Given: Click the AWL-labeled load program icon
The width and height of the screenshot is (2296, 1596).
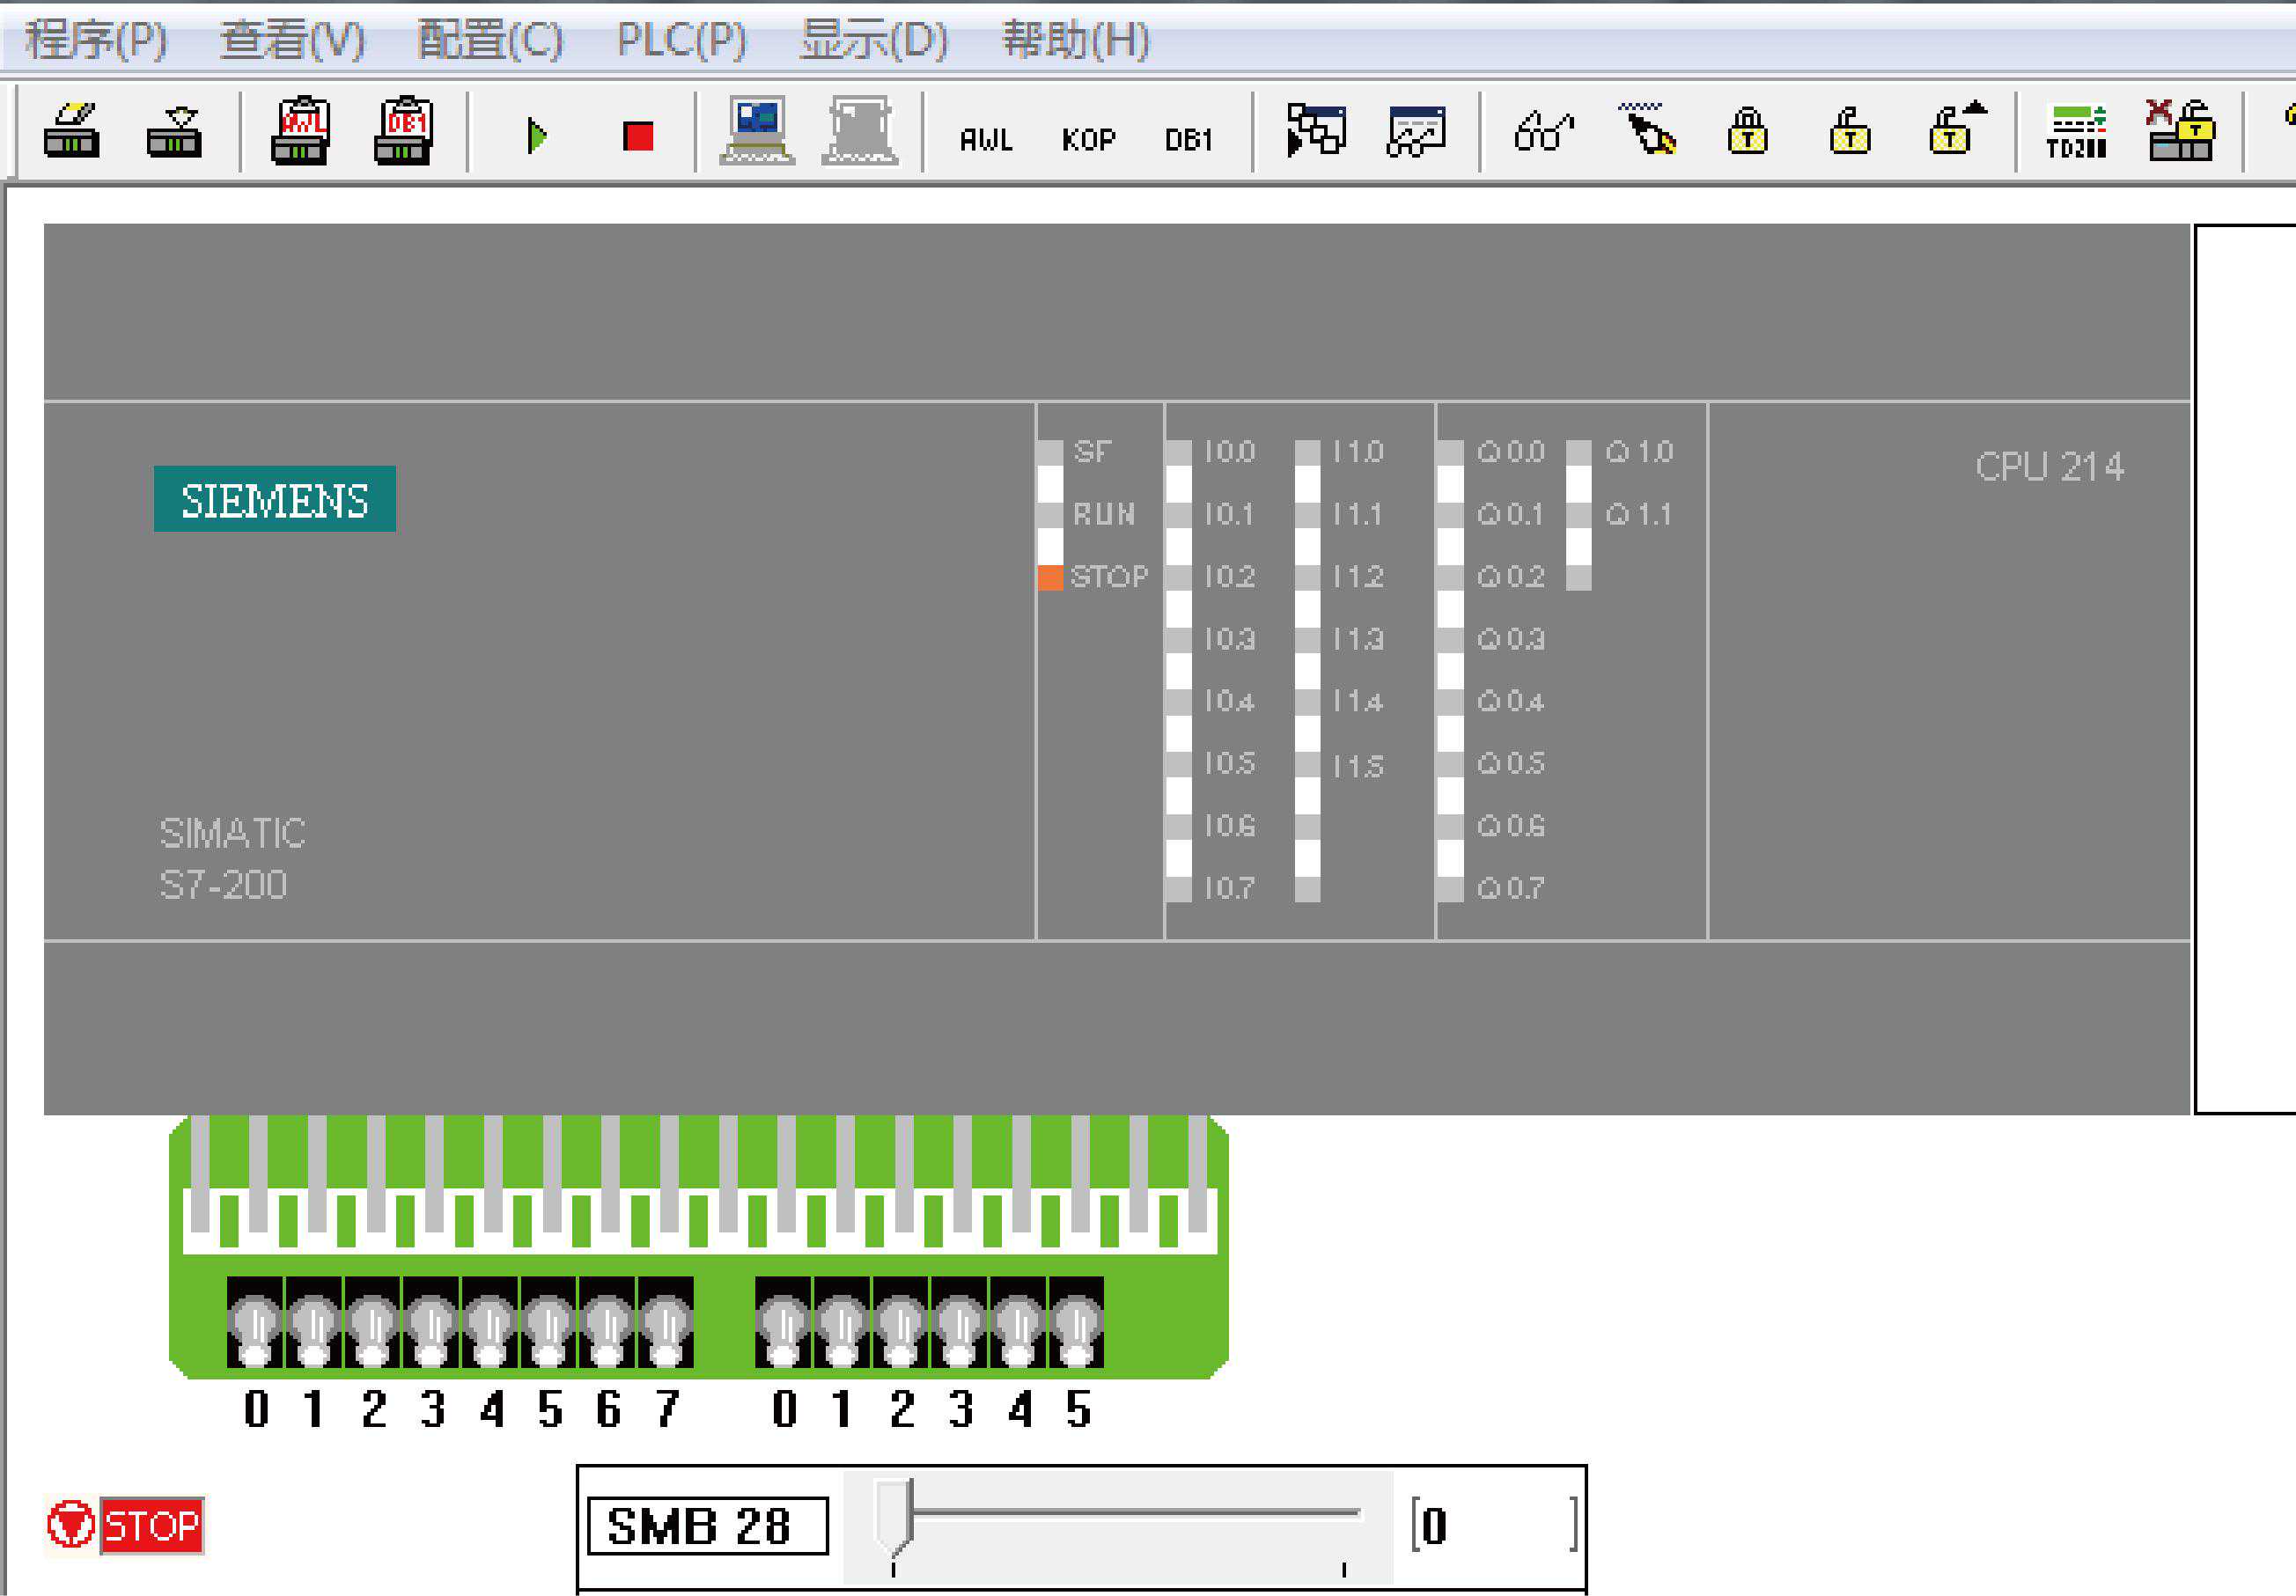Looking at the screenshot, I should coord(300,131).
